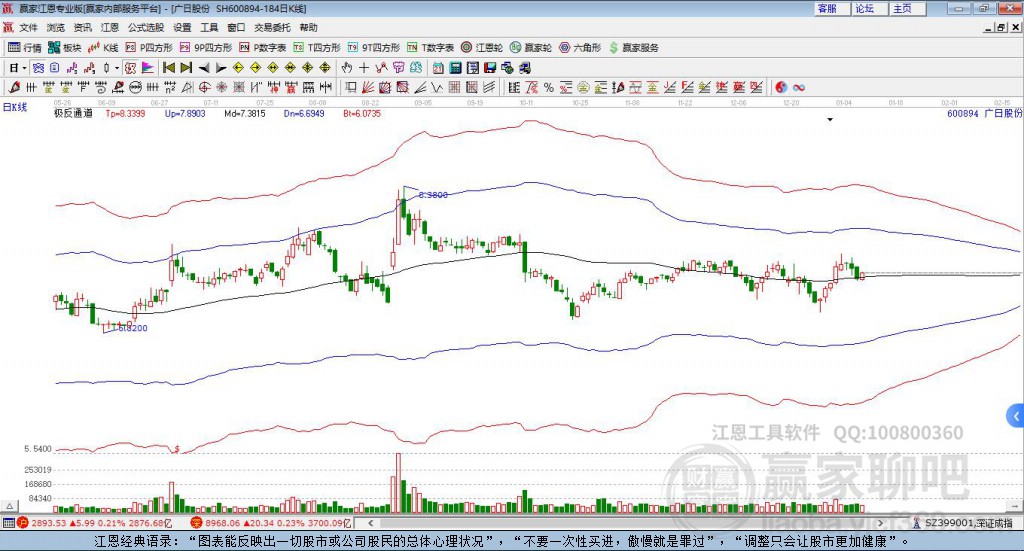Open 赢家服务 service page
Image resolution: width=1024 pixels, height=551 pixels.
[x=633, y=48]
